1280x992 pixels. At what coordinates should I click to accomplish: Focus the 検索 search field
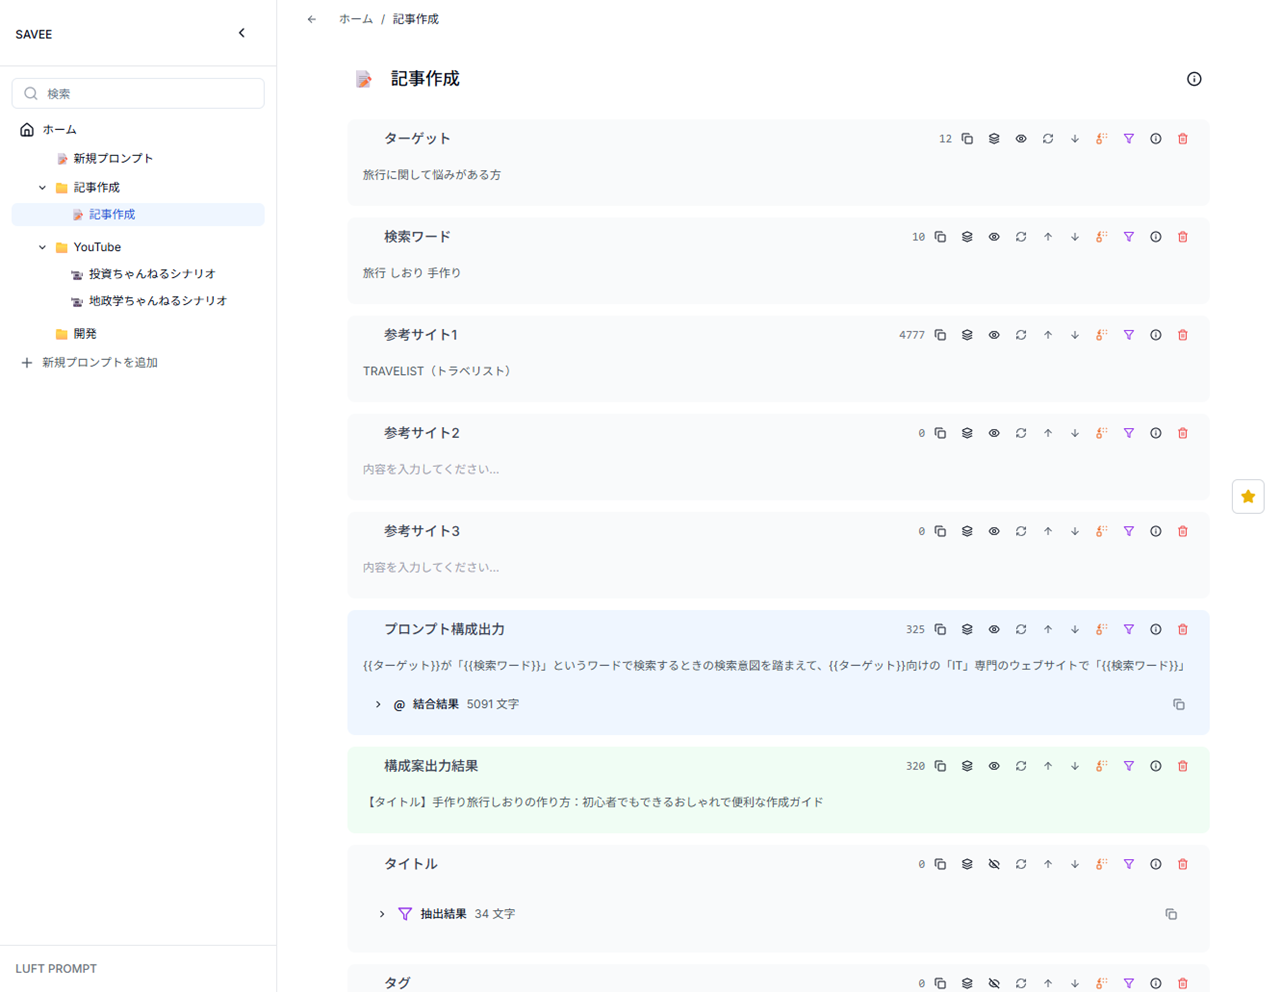point(138,93)
